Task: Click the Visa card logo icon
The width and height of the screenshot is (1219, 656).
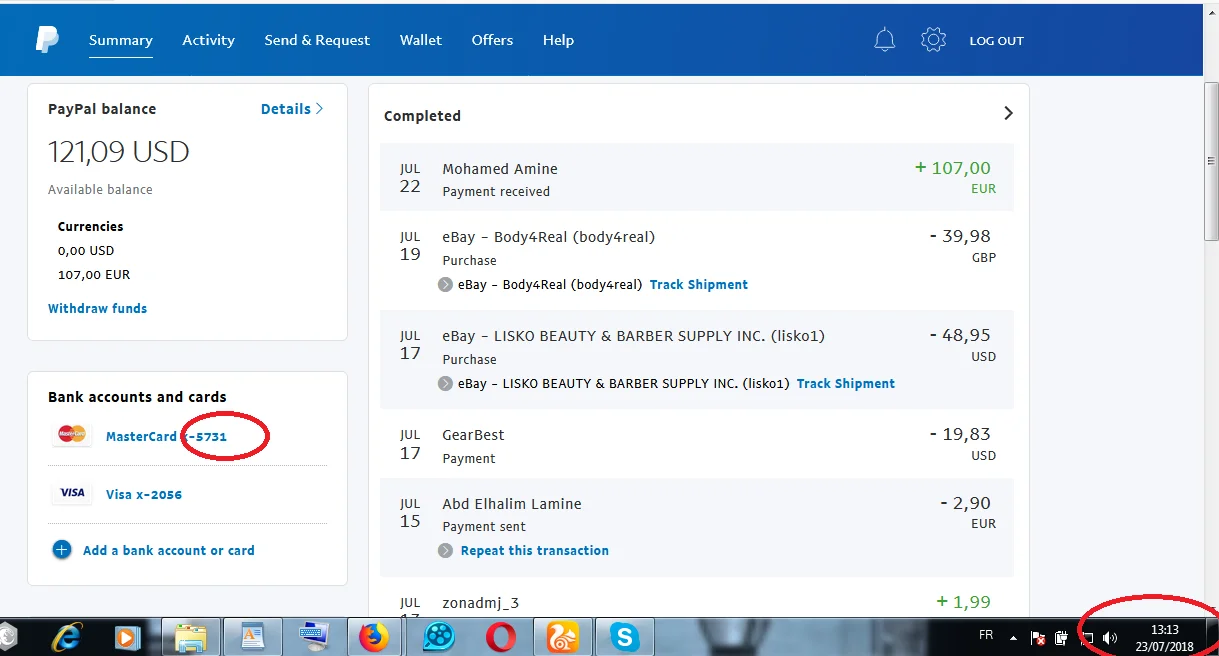Action: [71, 494]
